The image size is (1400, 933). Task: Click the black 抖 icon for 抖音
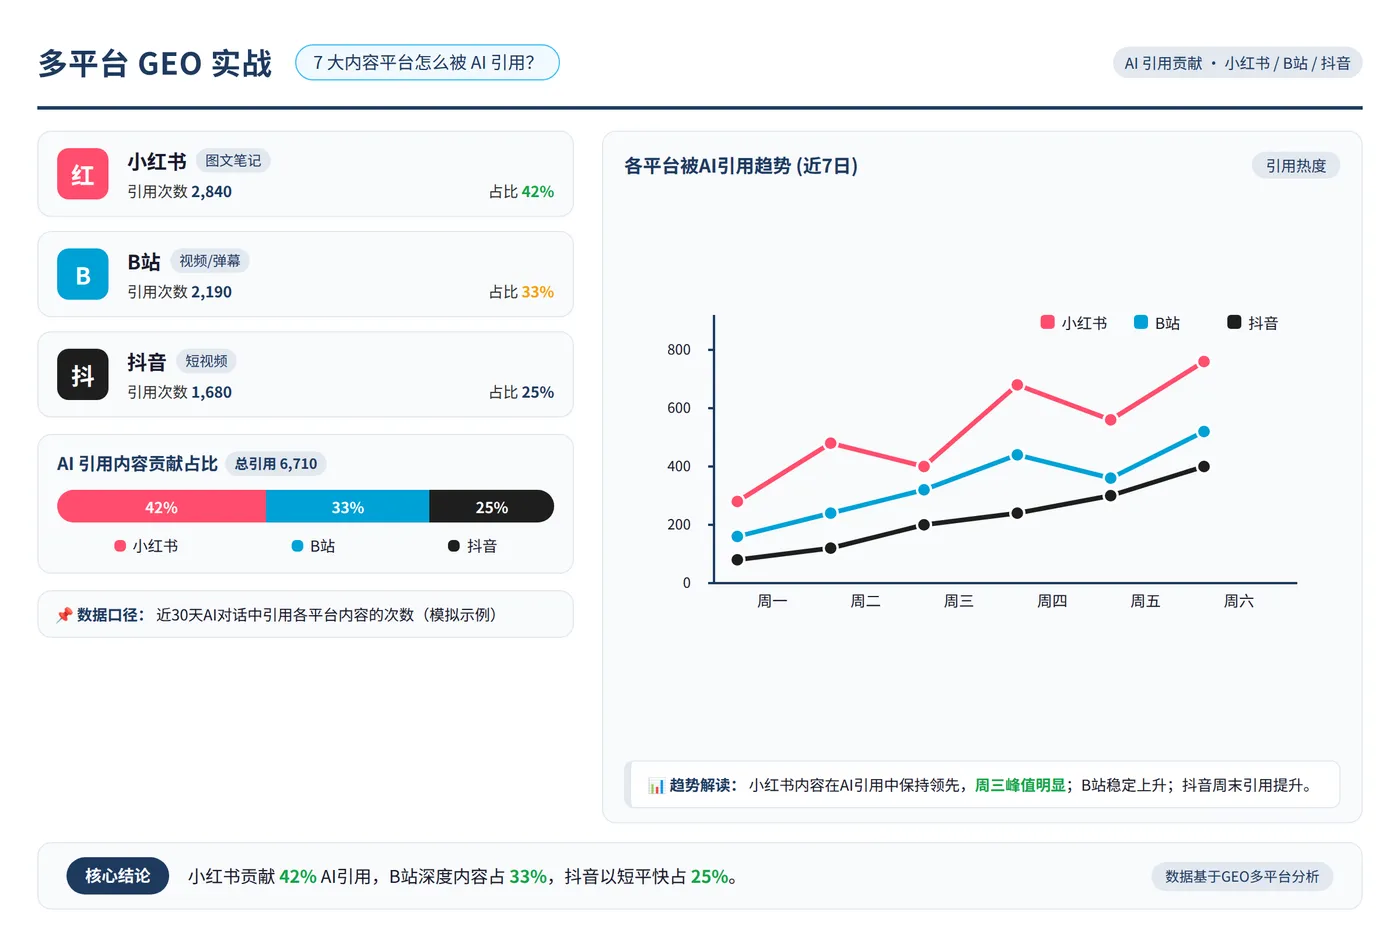[83, 374]
